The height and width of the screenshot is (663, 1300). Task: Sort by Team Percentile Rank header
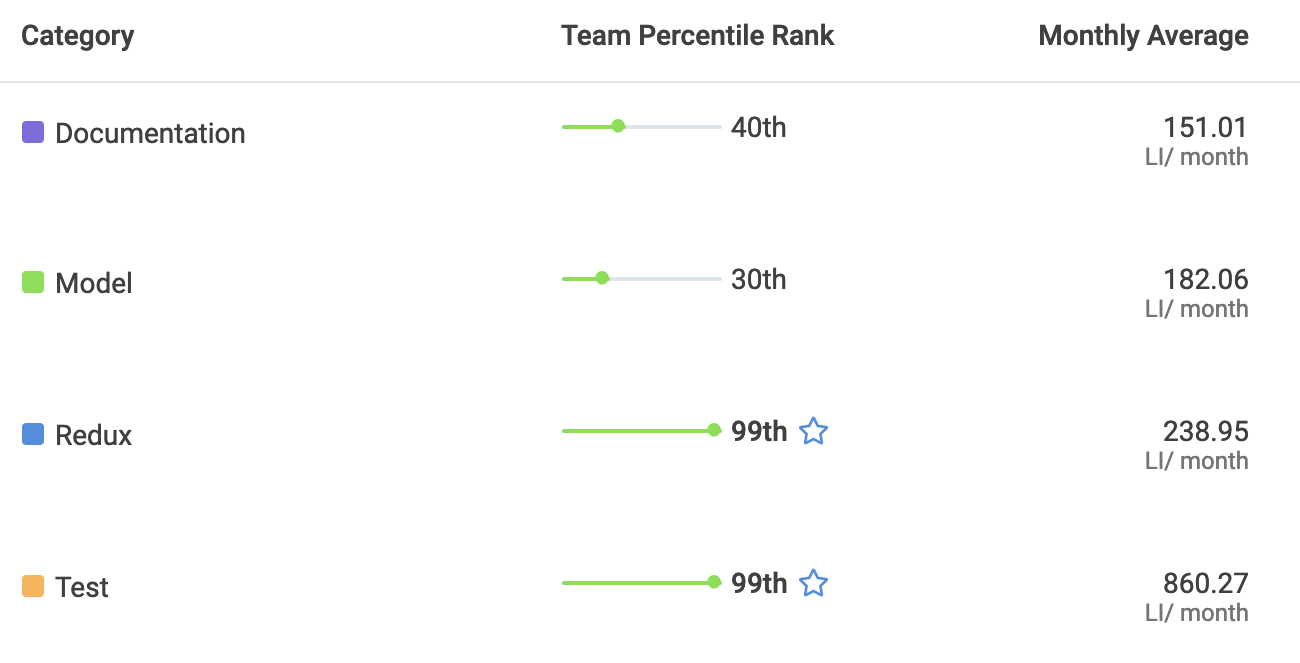point(697,36)
